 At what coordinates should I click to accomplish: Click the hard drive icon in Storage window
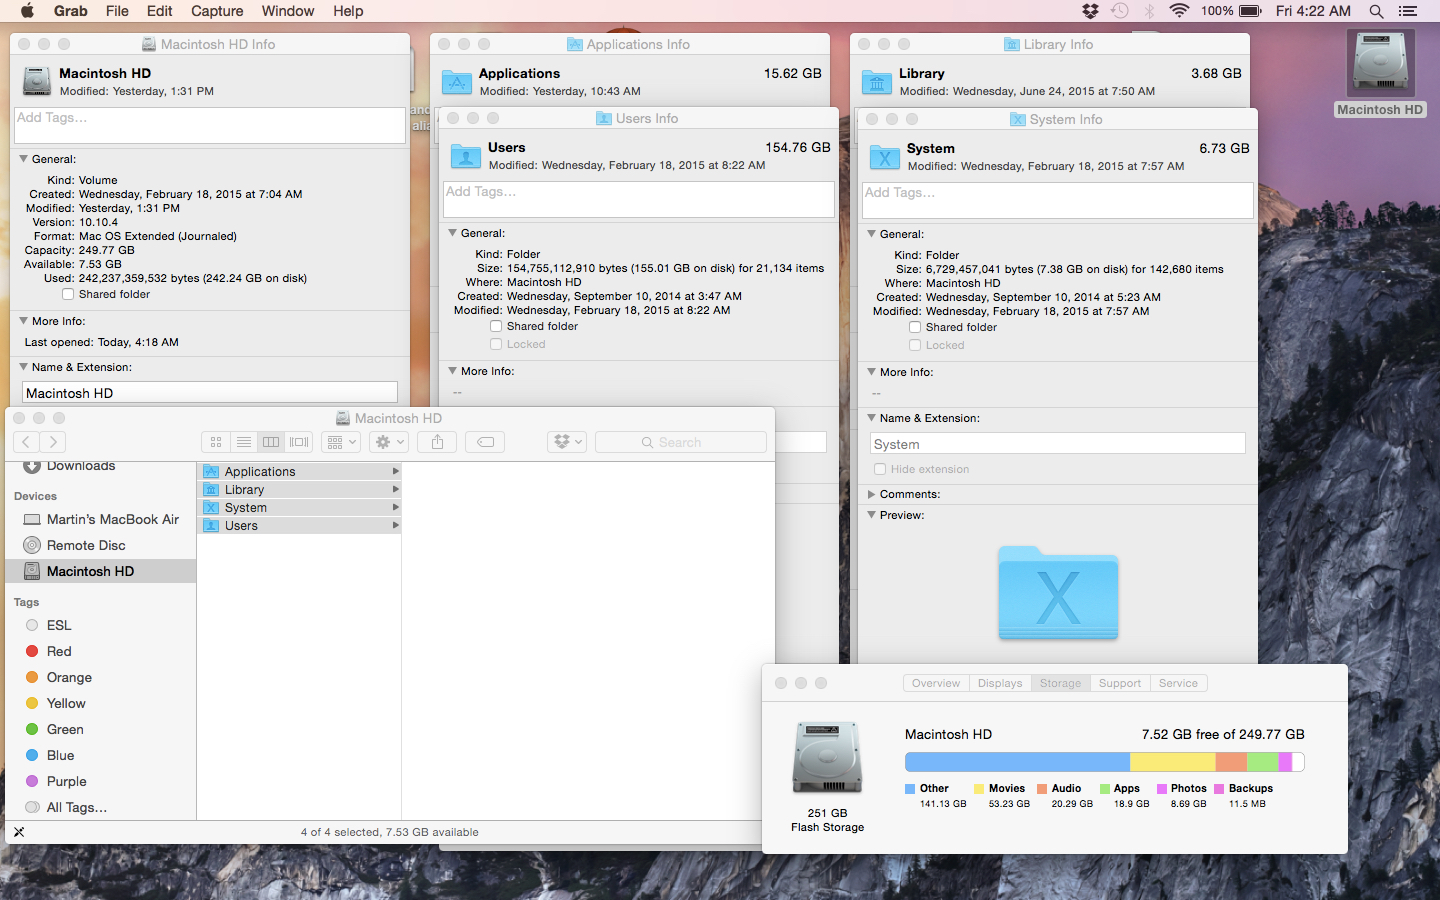click(827, 758)
